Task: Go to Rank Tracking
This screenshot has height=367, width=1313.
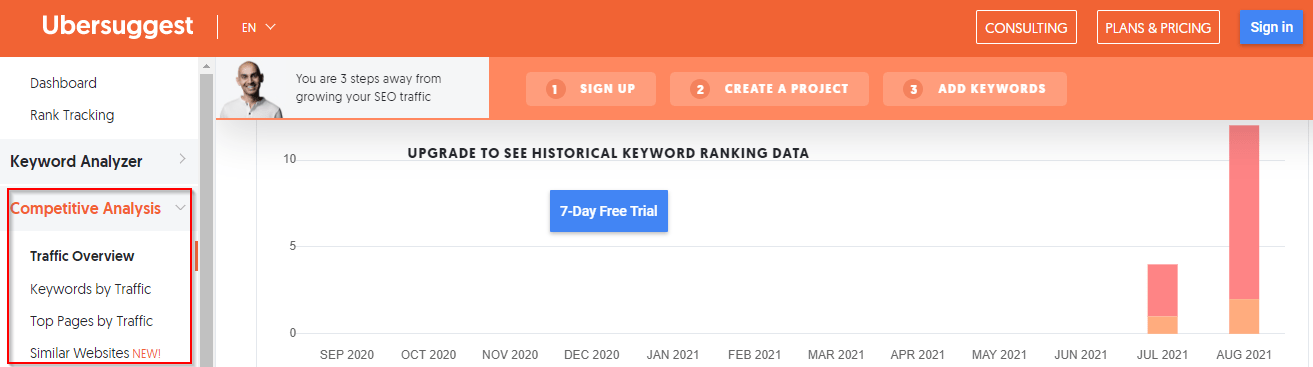Action: click(72, 115)
